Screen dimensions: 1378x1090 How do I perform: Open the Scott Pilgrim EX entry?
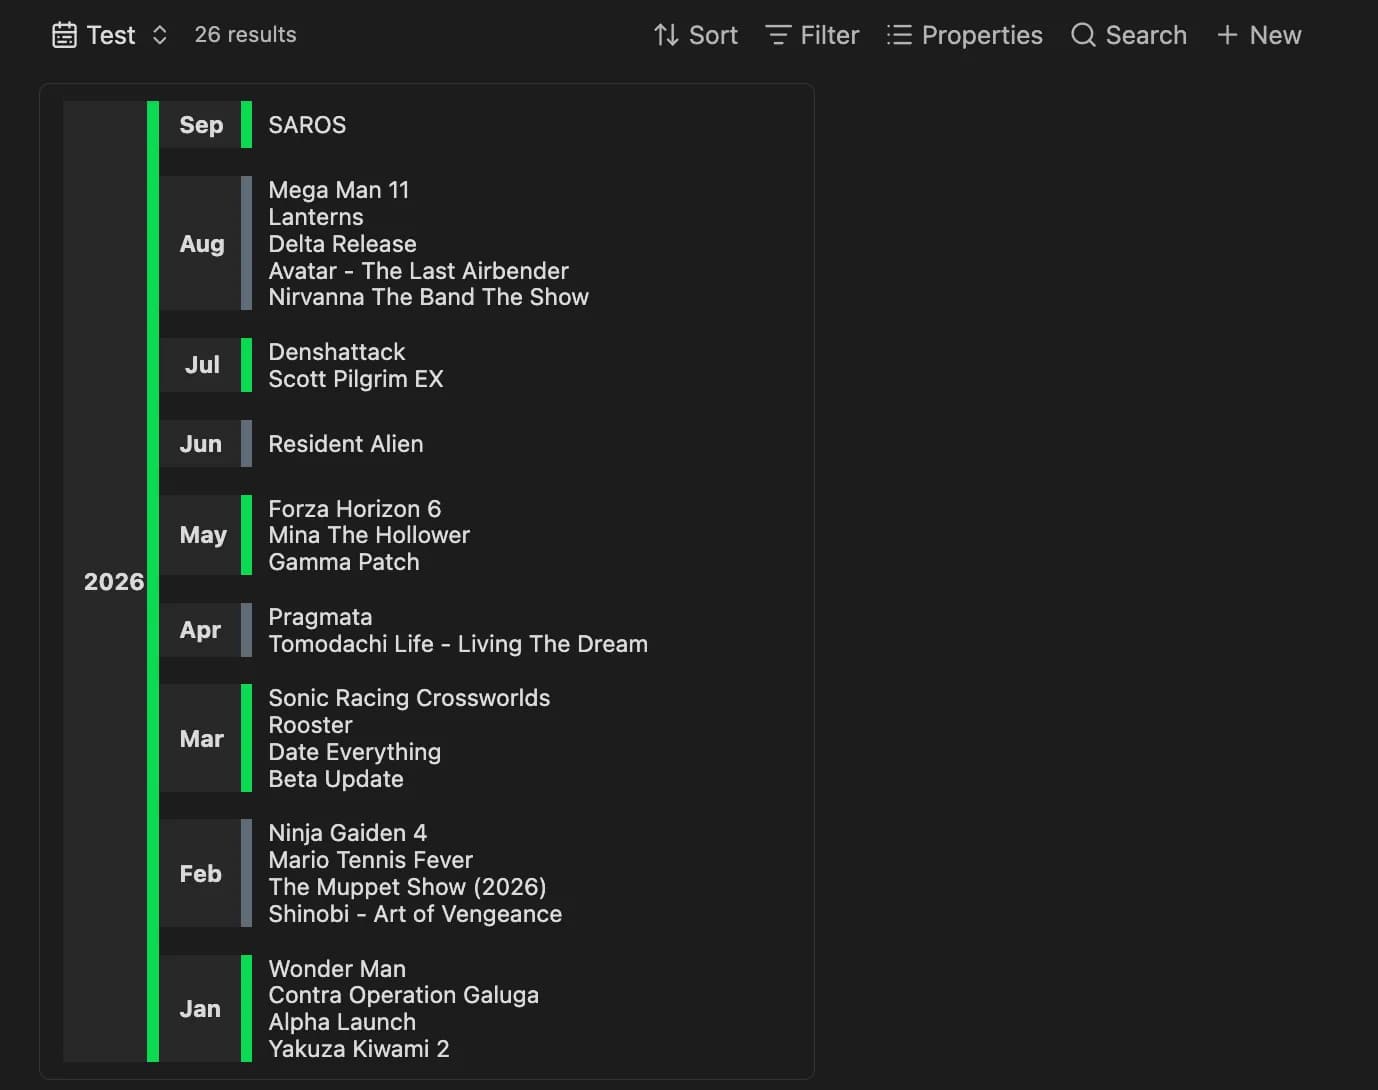pos(356,379)
